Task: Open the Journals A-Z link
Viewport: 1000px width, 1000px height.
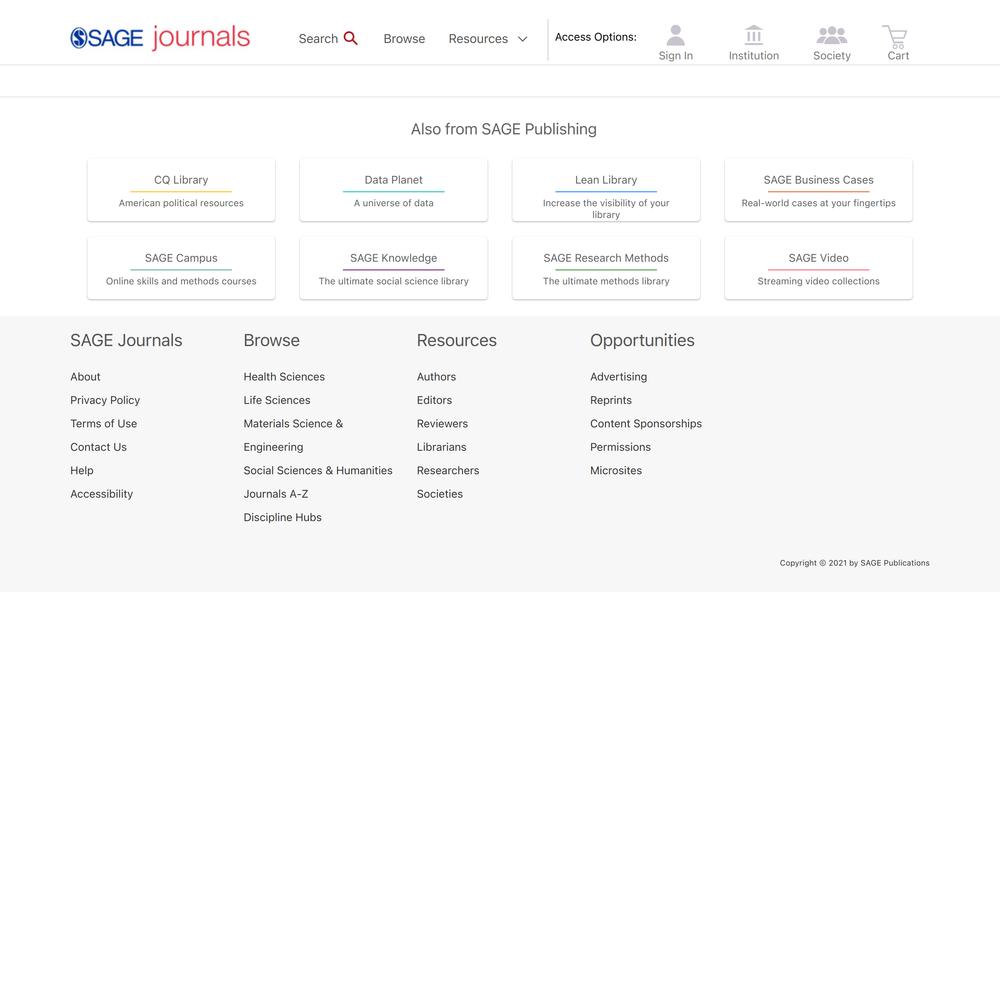Action: pos(276,494)
